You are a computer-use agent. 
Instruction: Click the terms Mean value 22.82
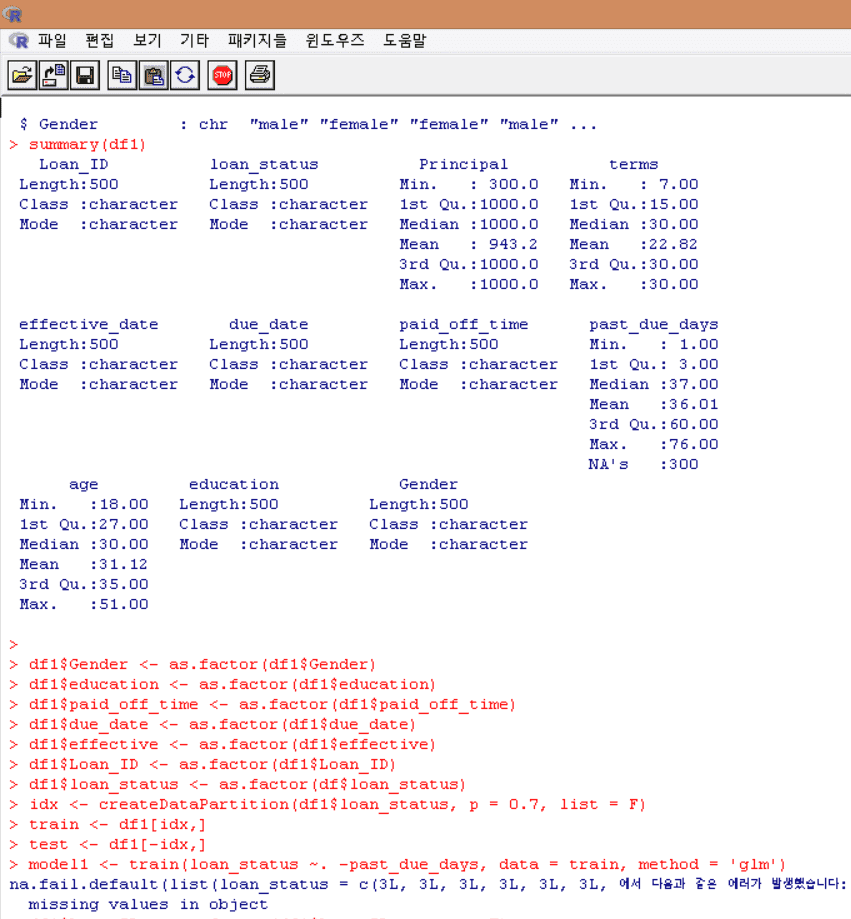point(673,244)
